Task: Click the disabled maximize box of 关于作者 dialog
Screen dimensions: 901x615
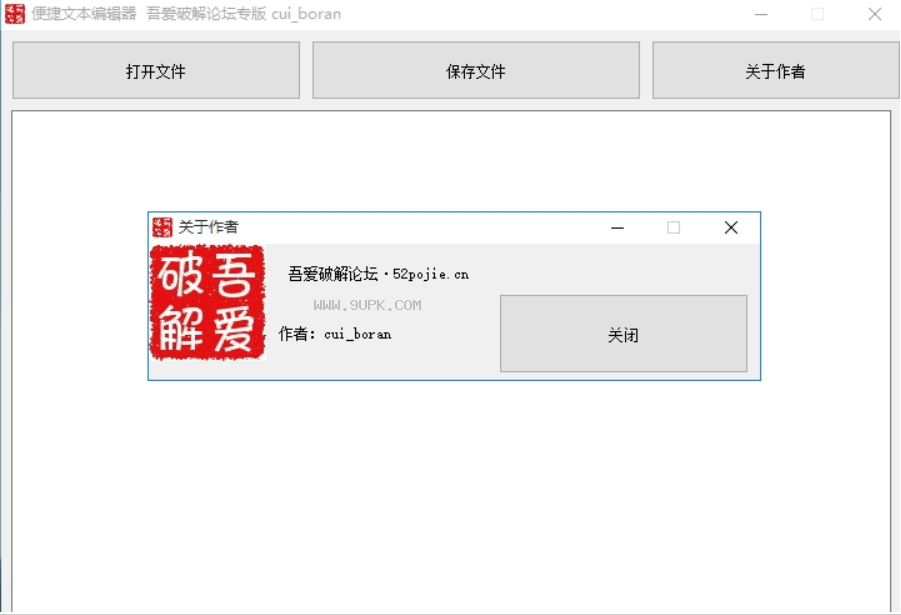Action: click(x=674, y=228)
